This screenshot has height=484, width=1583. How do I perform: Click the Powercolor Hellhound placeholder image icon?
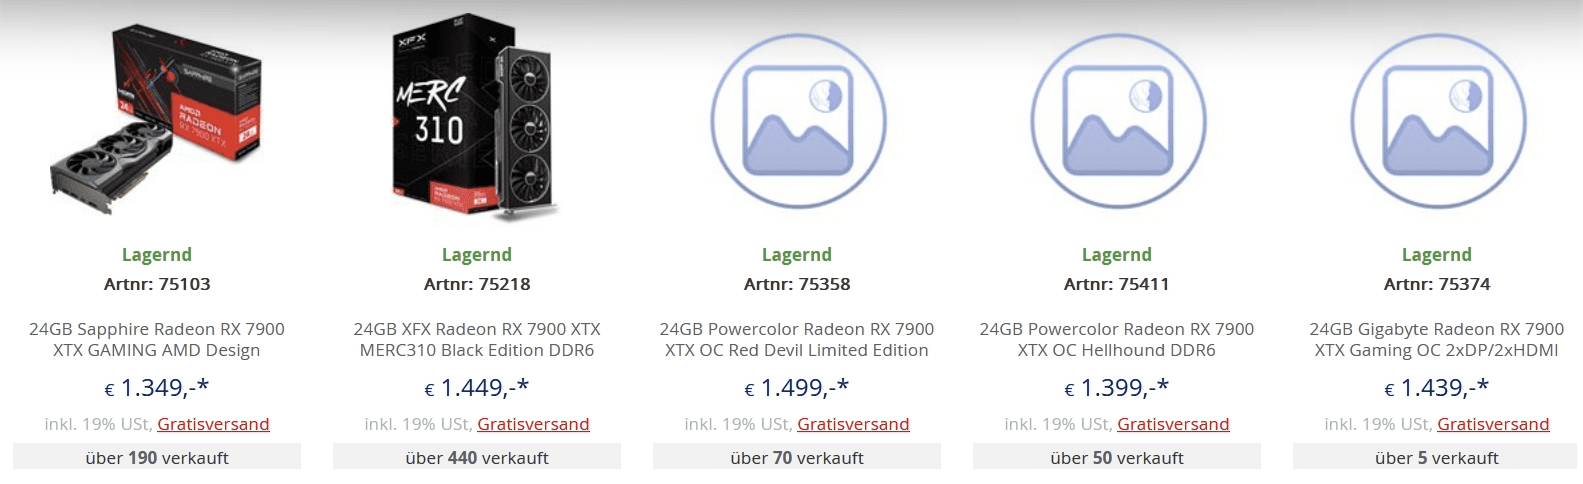[x=1117, y=120]
